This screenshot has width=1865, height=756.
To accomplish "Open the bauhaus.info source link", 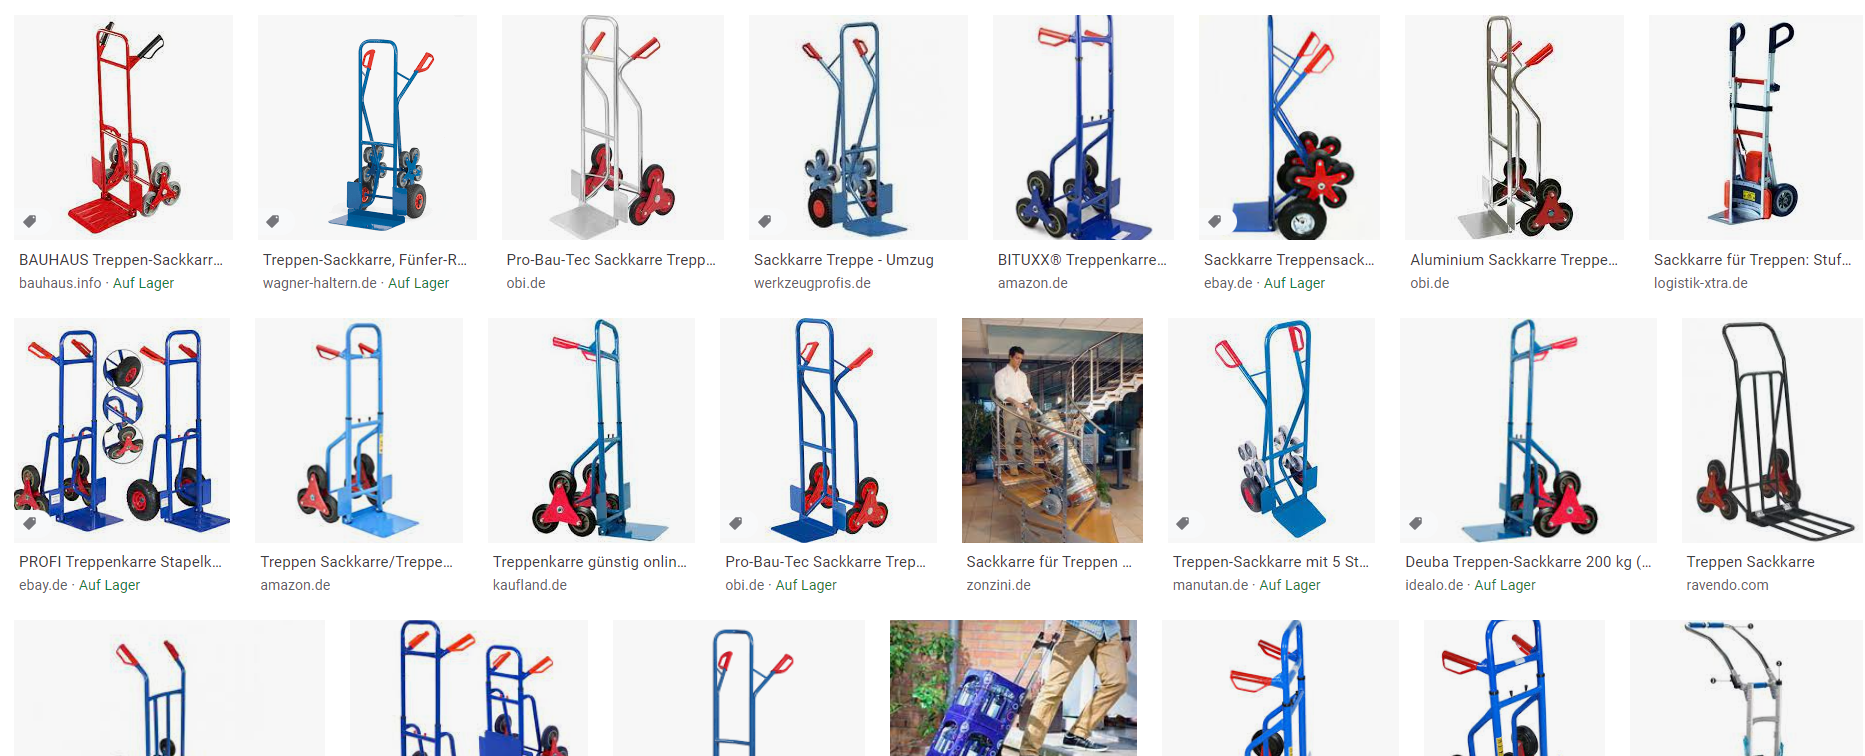I will 60,283.
